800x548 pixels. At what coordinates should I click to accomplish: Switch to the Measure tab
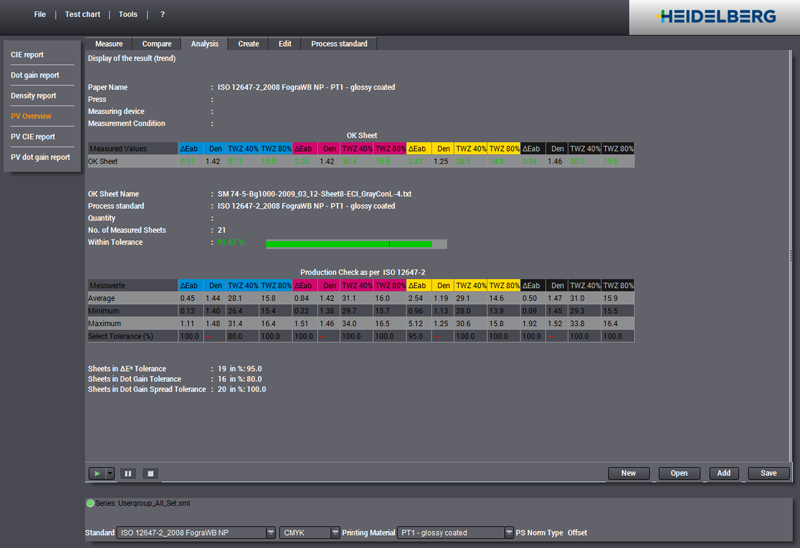coord(109,44)
